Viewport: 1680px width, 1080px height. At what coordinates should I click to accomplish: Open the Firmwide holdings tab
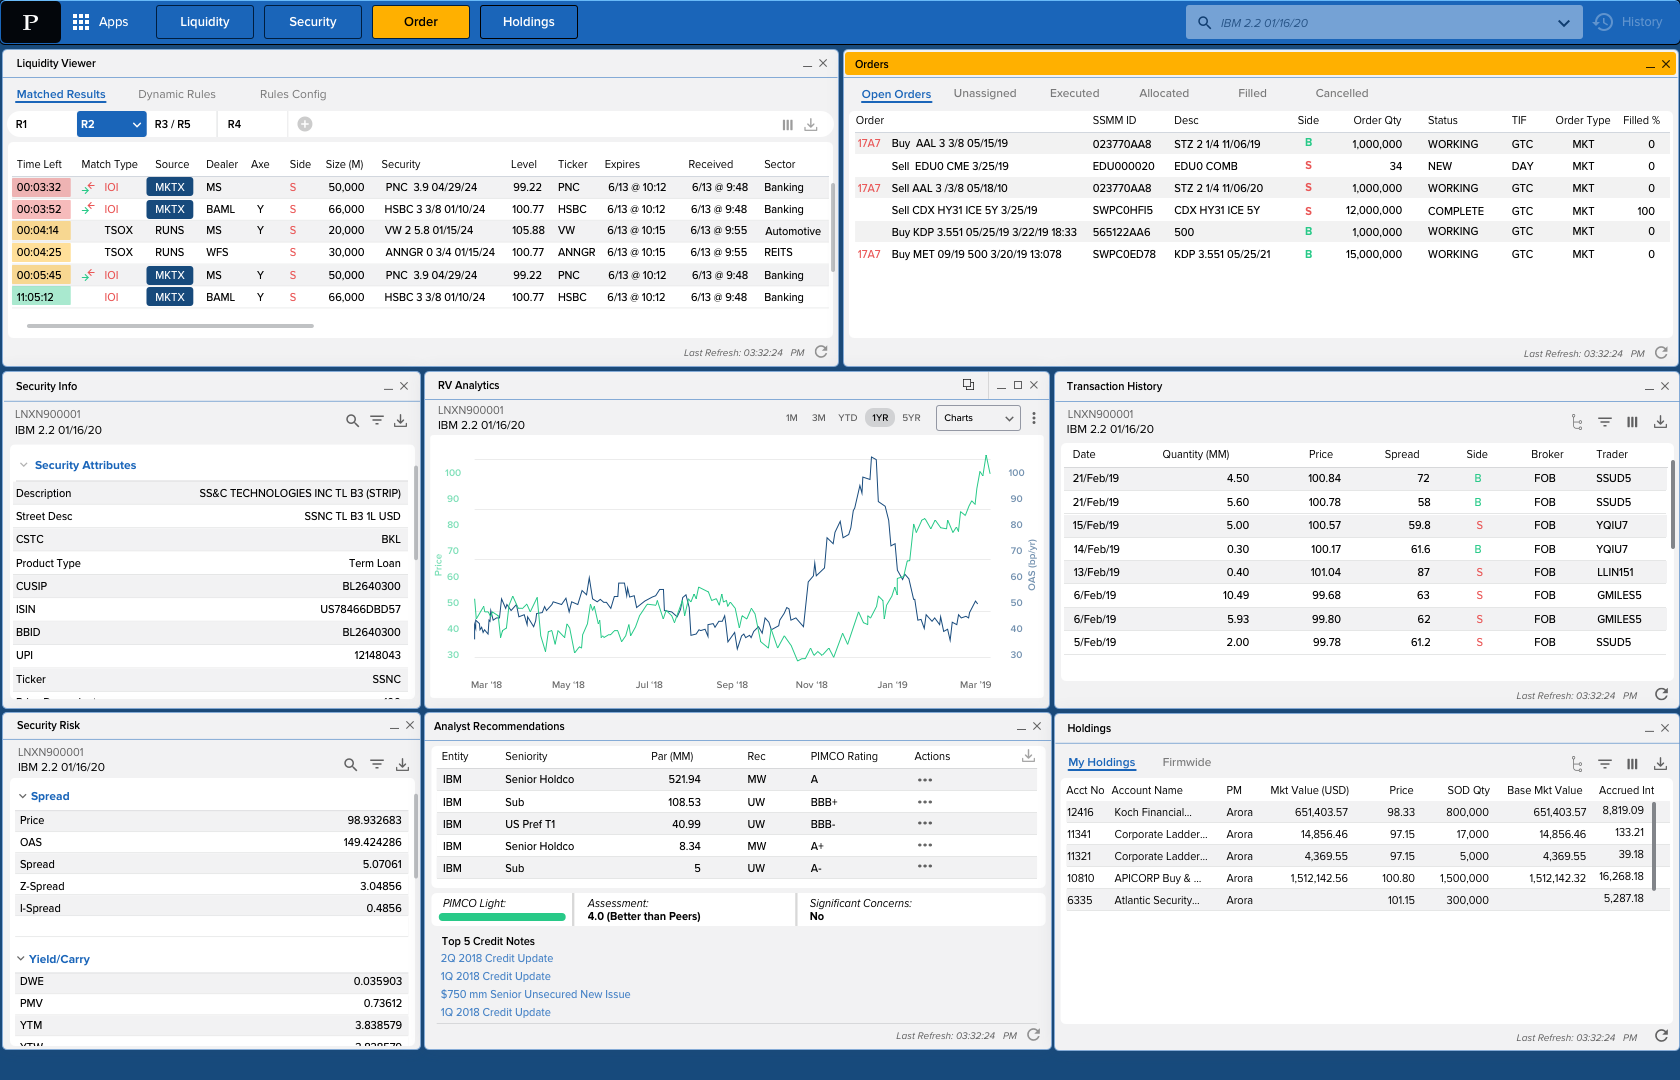coord(1186,762)
